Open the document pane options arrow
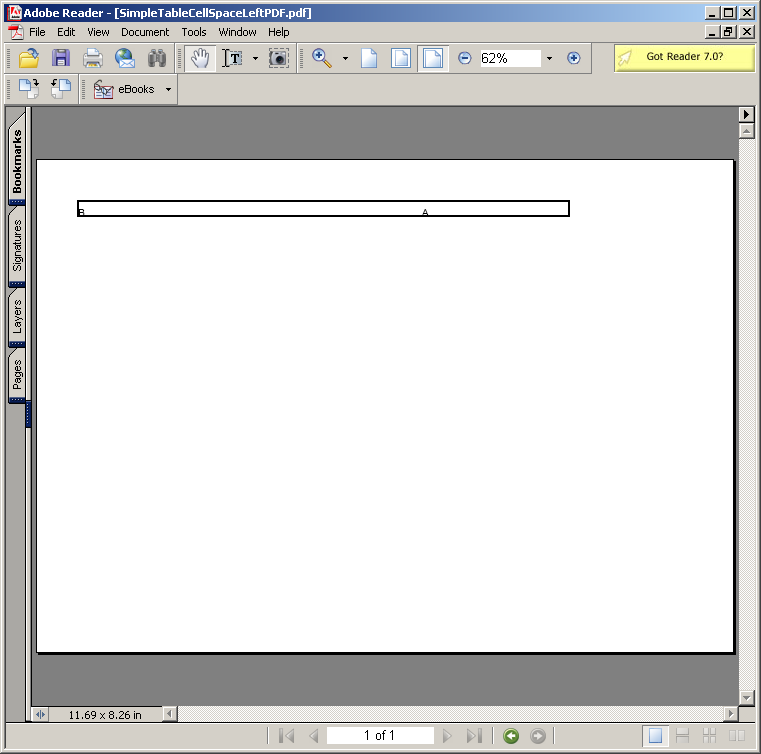The width and height of the screenshot is (761, 754). [746, 115]
